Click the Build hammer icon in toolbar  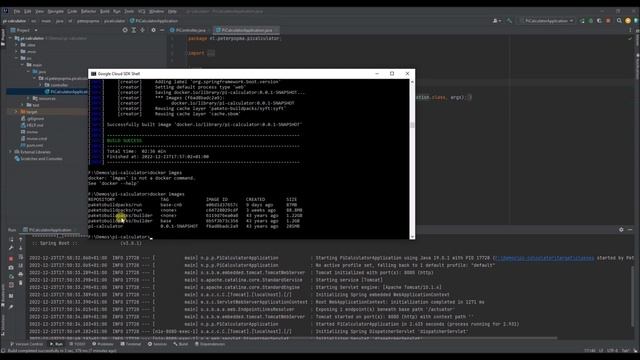(x=509, y=21)
